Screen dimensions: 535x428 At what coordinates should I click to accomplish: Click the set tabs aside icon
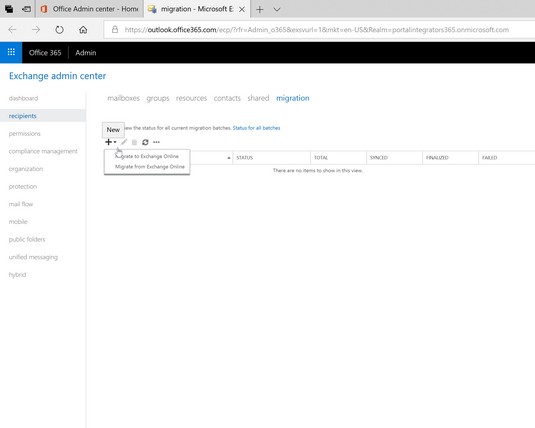[x=26, y=9]
